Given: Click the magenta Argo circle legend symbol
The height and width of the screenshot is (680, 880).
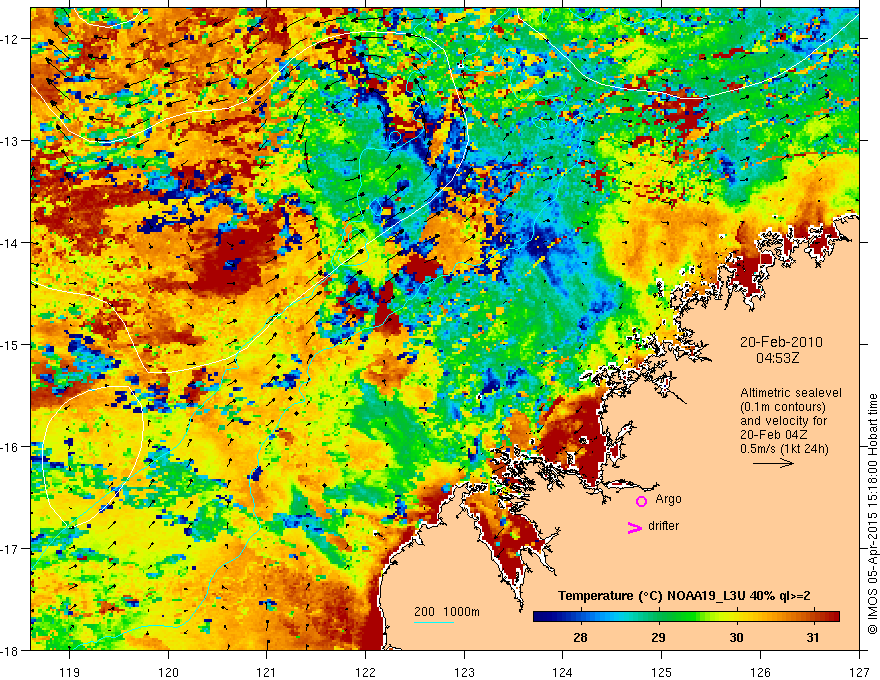Looking at the screenshot, I should coord(641,501).
